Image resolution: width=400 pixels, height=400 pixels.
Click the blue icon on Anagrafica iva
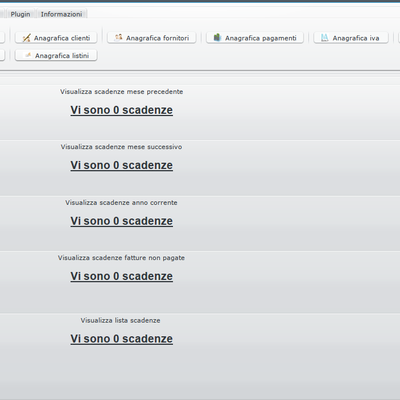click(325, 38)
